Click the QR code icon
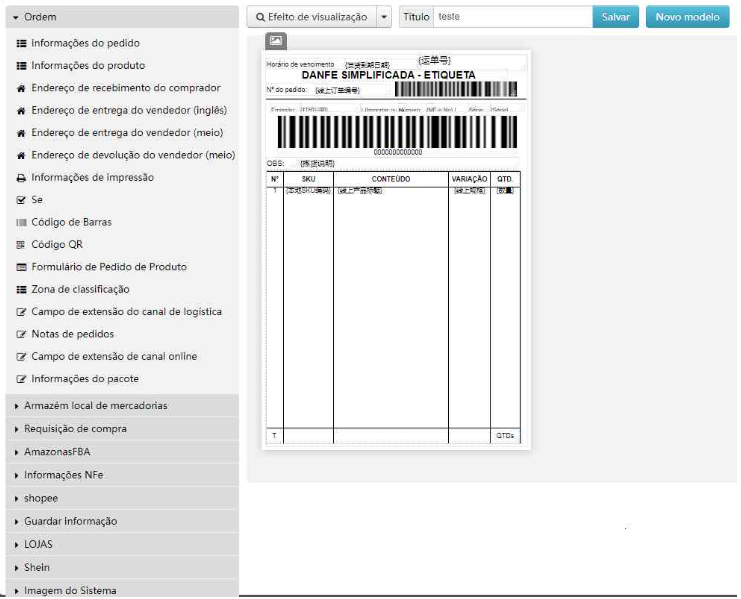This screenshot has width=741, height=599. click(21, 245)
